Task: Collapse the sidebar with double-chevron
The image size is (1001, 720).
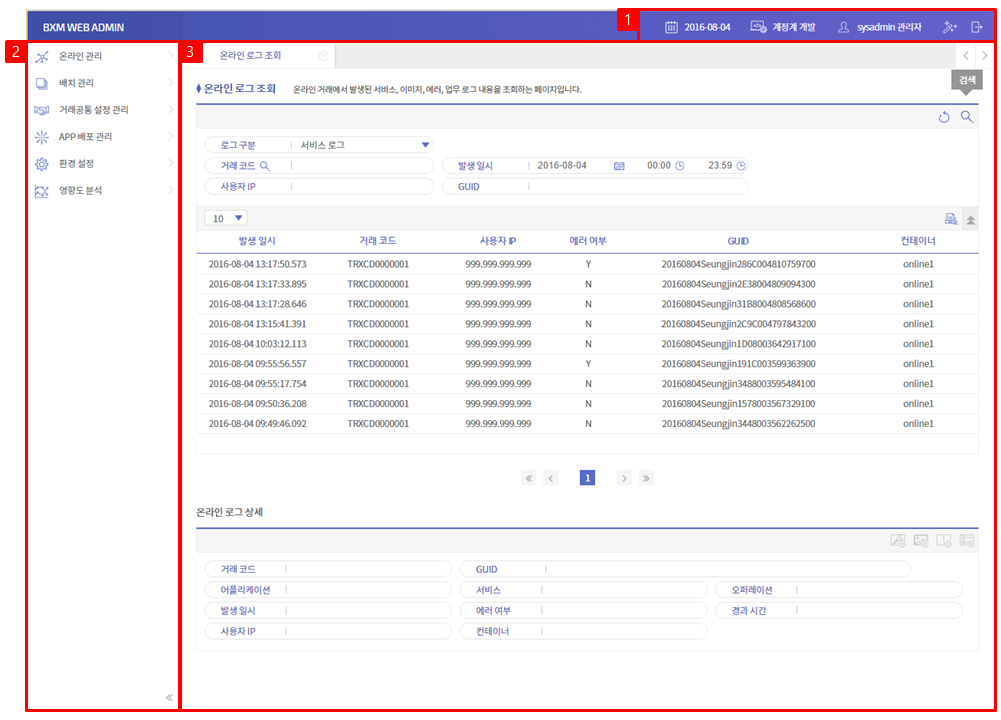Action: click(x=169, y=698)
